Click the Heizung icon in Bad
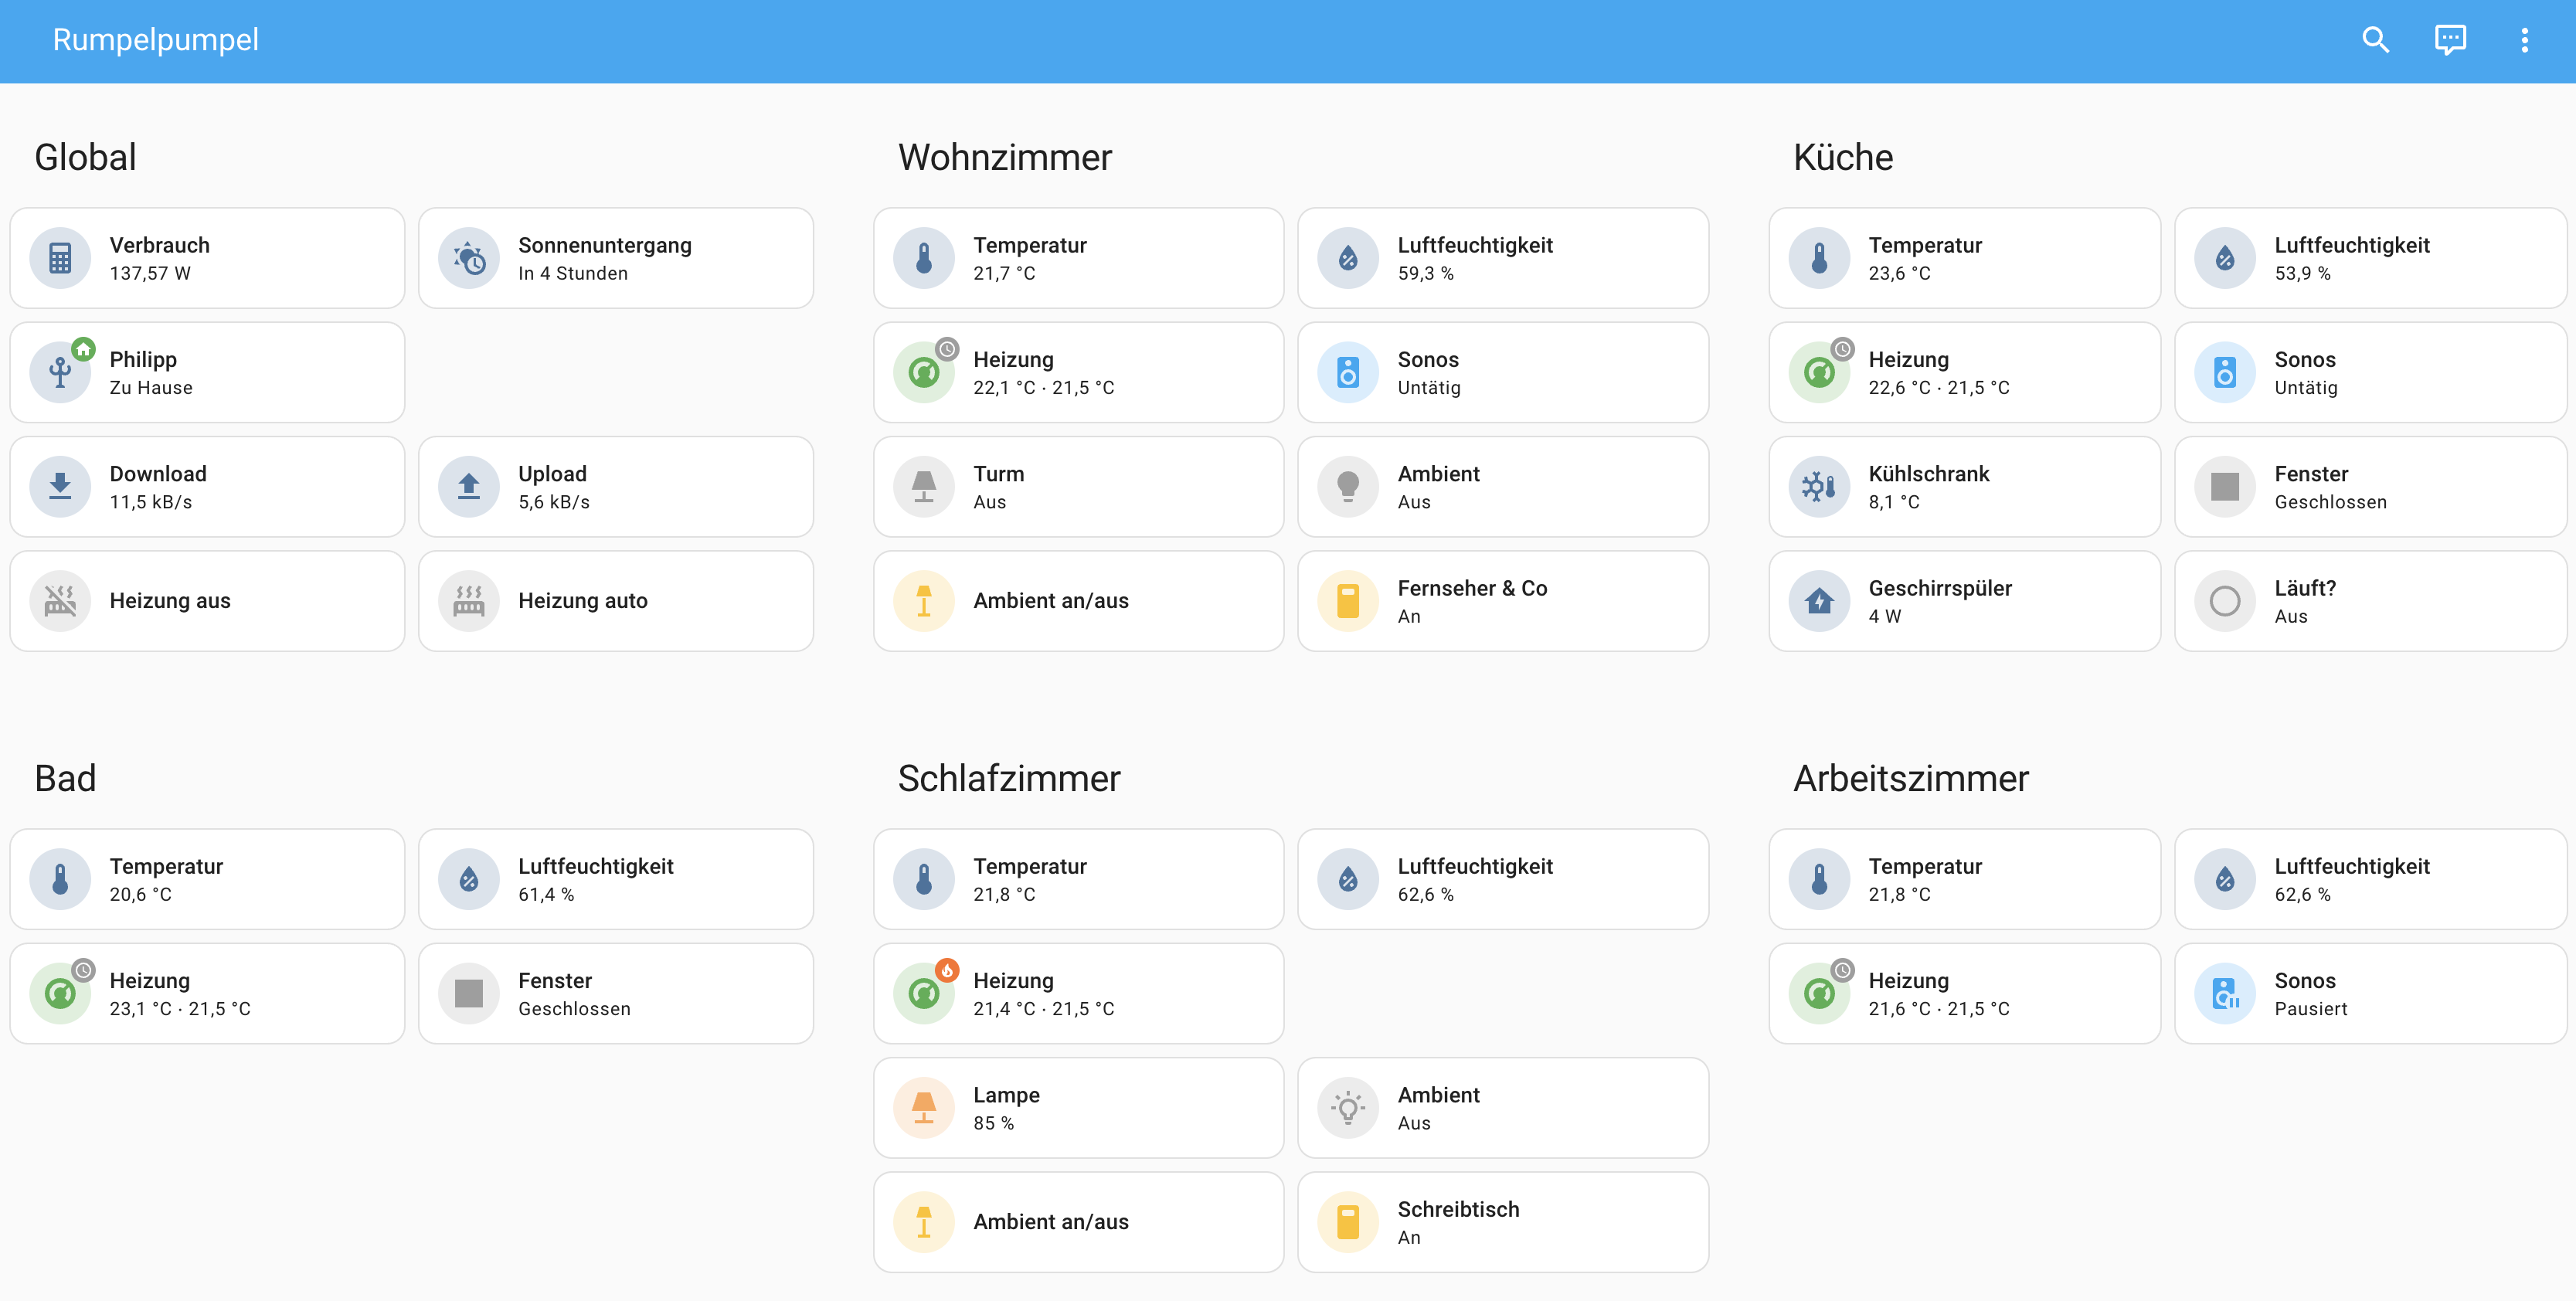Image resolution: width=2576 pixels, height=1301 pixels. (x=60, y=992)
